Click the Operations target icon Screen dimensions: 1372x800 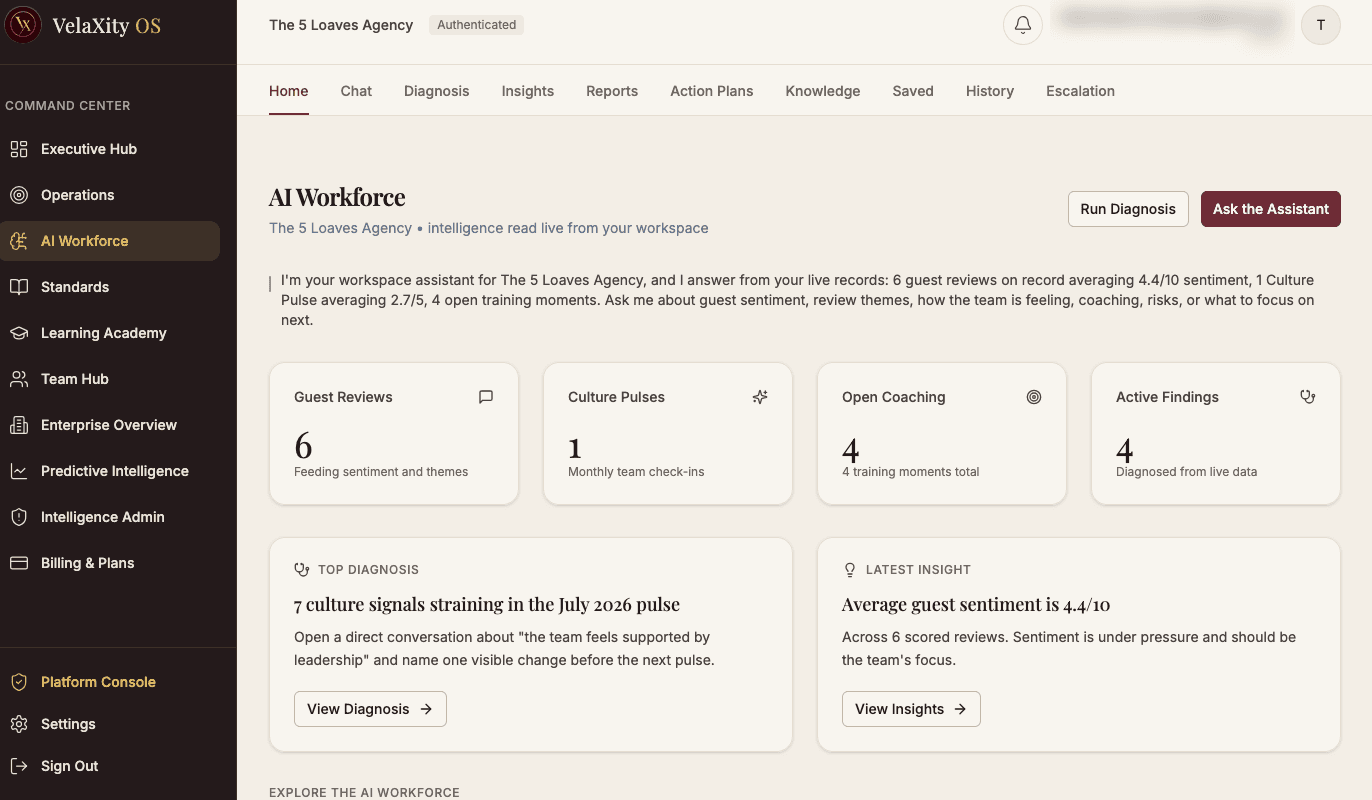(x=18, y=195)
